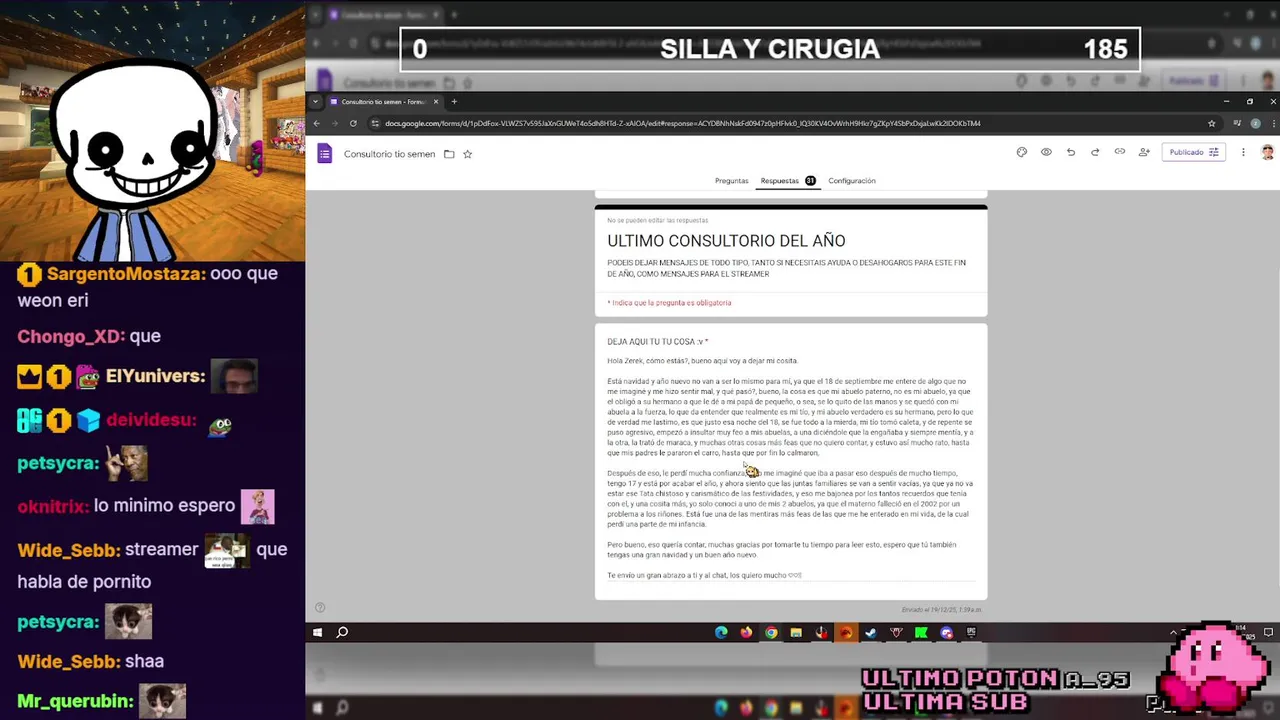Open the browser tab search dropdown
The height and width of the screenshot is (720, 1280).
[315, 101]
